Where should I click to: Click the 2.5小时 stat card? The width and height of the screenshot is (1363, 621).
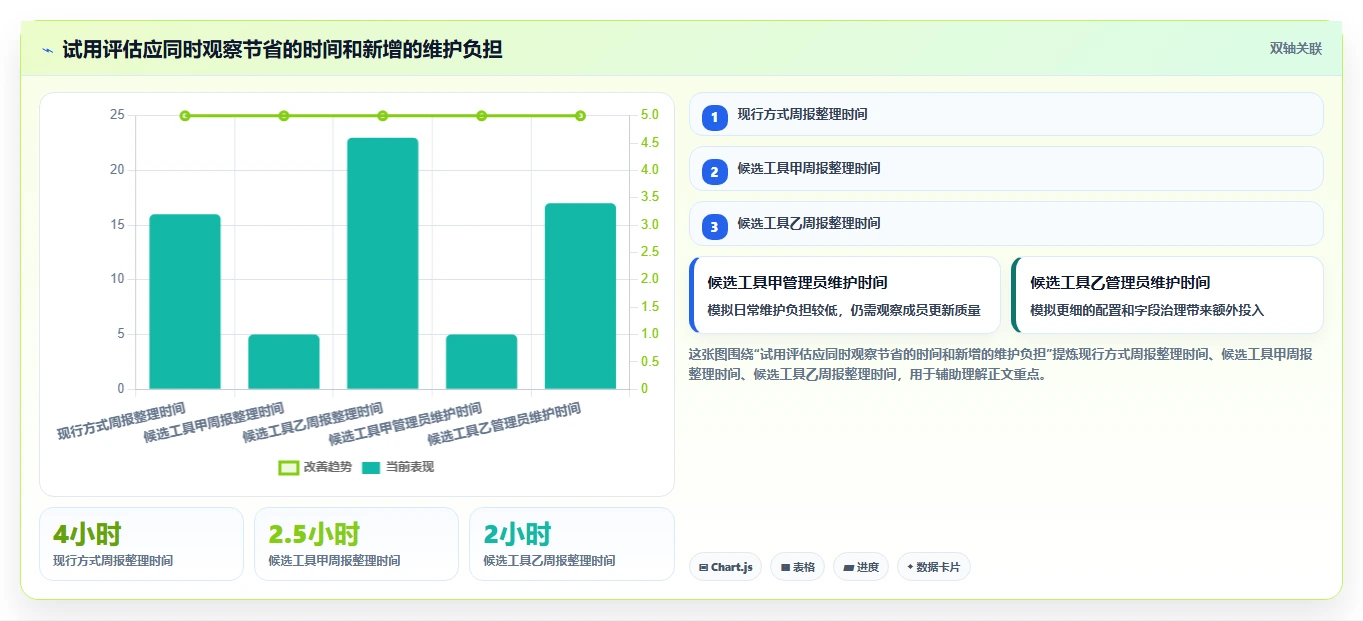click(356, 544)
